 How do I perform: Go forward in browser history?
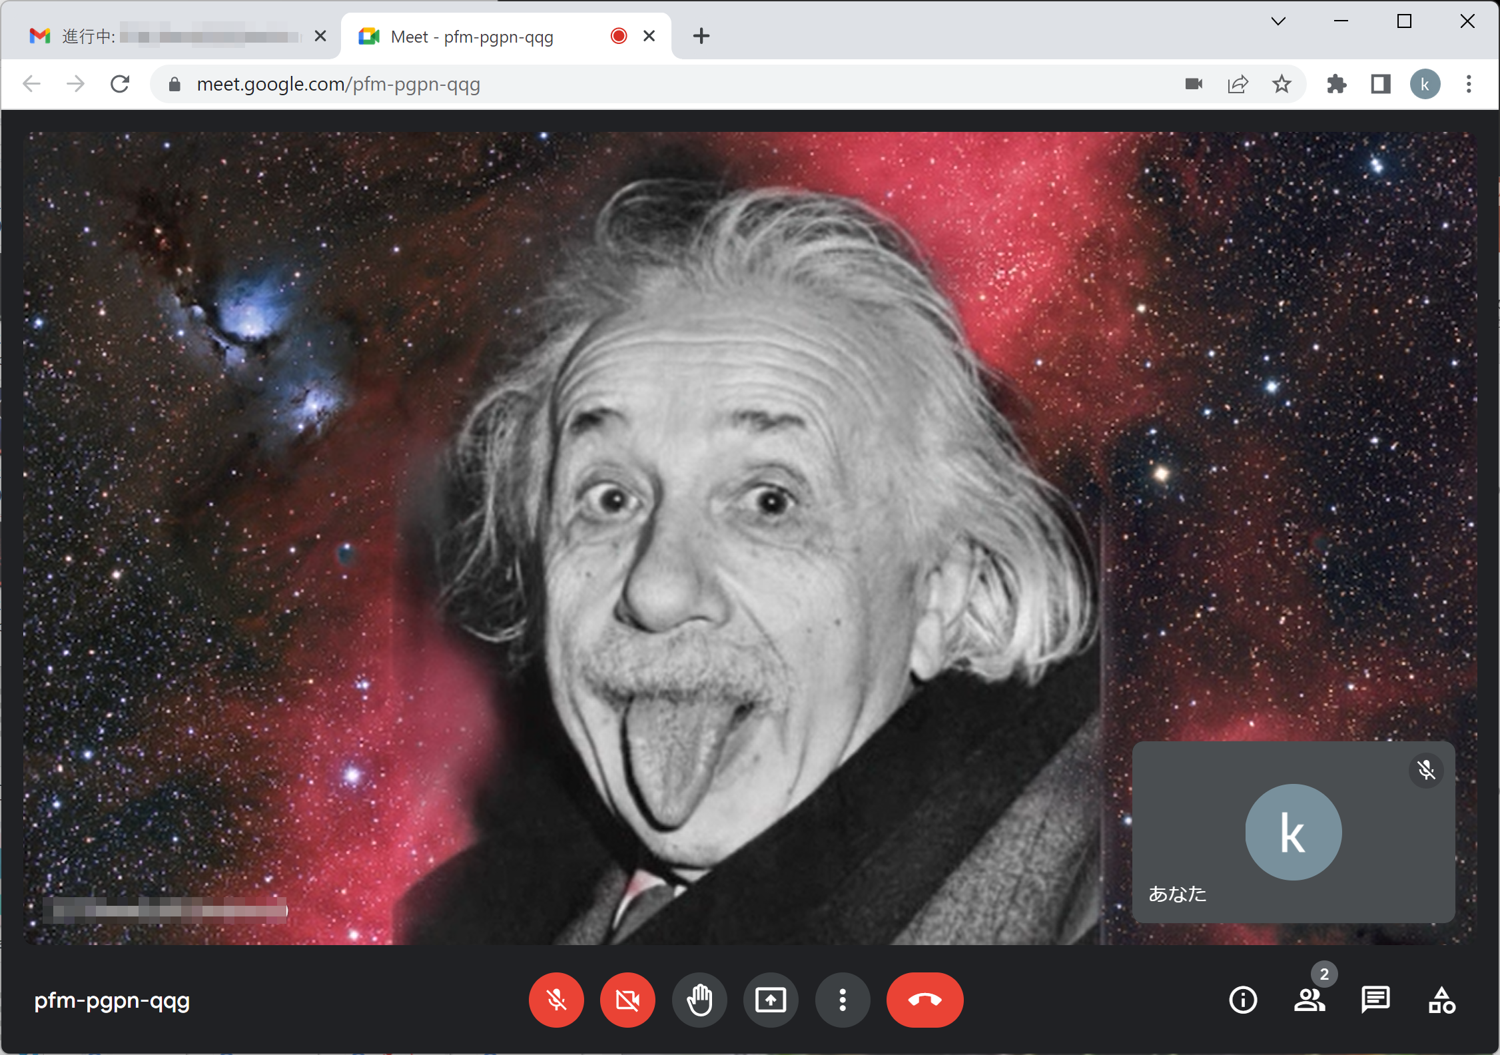coord(76,84)
